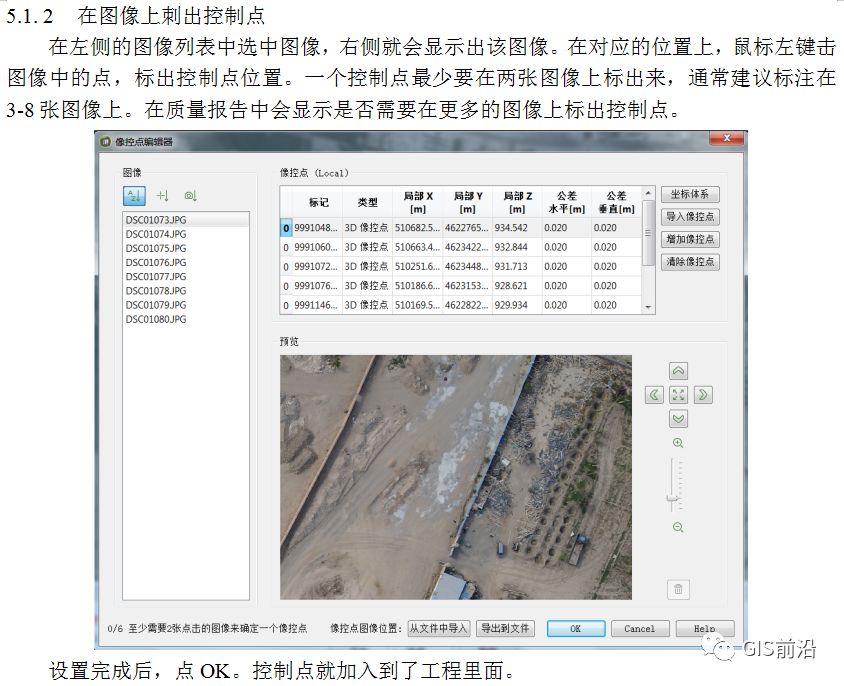Viewport: 844px width, 686px height.
Task: Click the highlighted 0 row header of first GCP
Action: 286,228
